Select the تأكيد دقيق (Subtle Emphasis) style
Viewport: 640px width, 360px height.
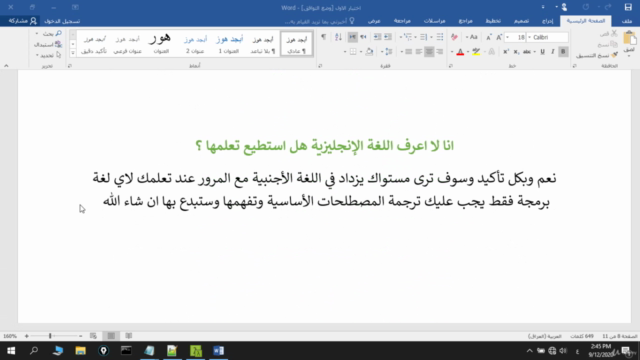[x=94, y=44]
